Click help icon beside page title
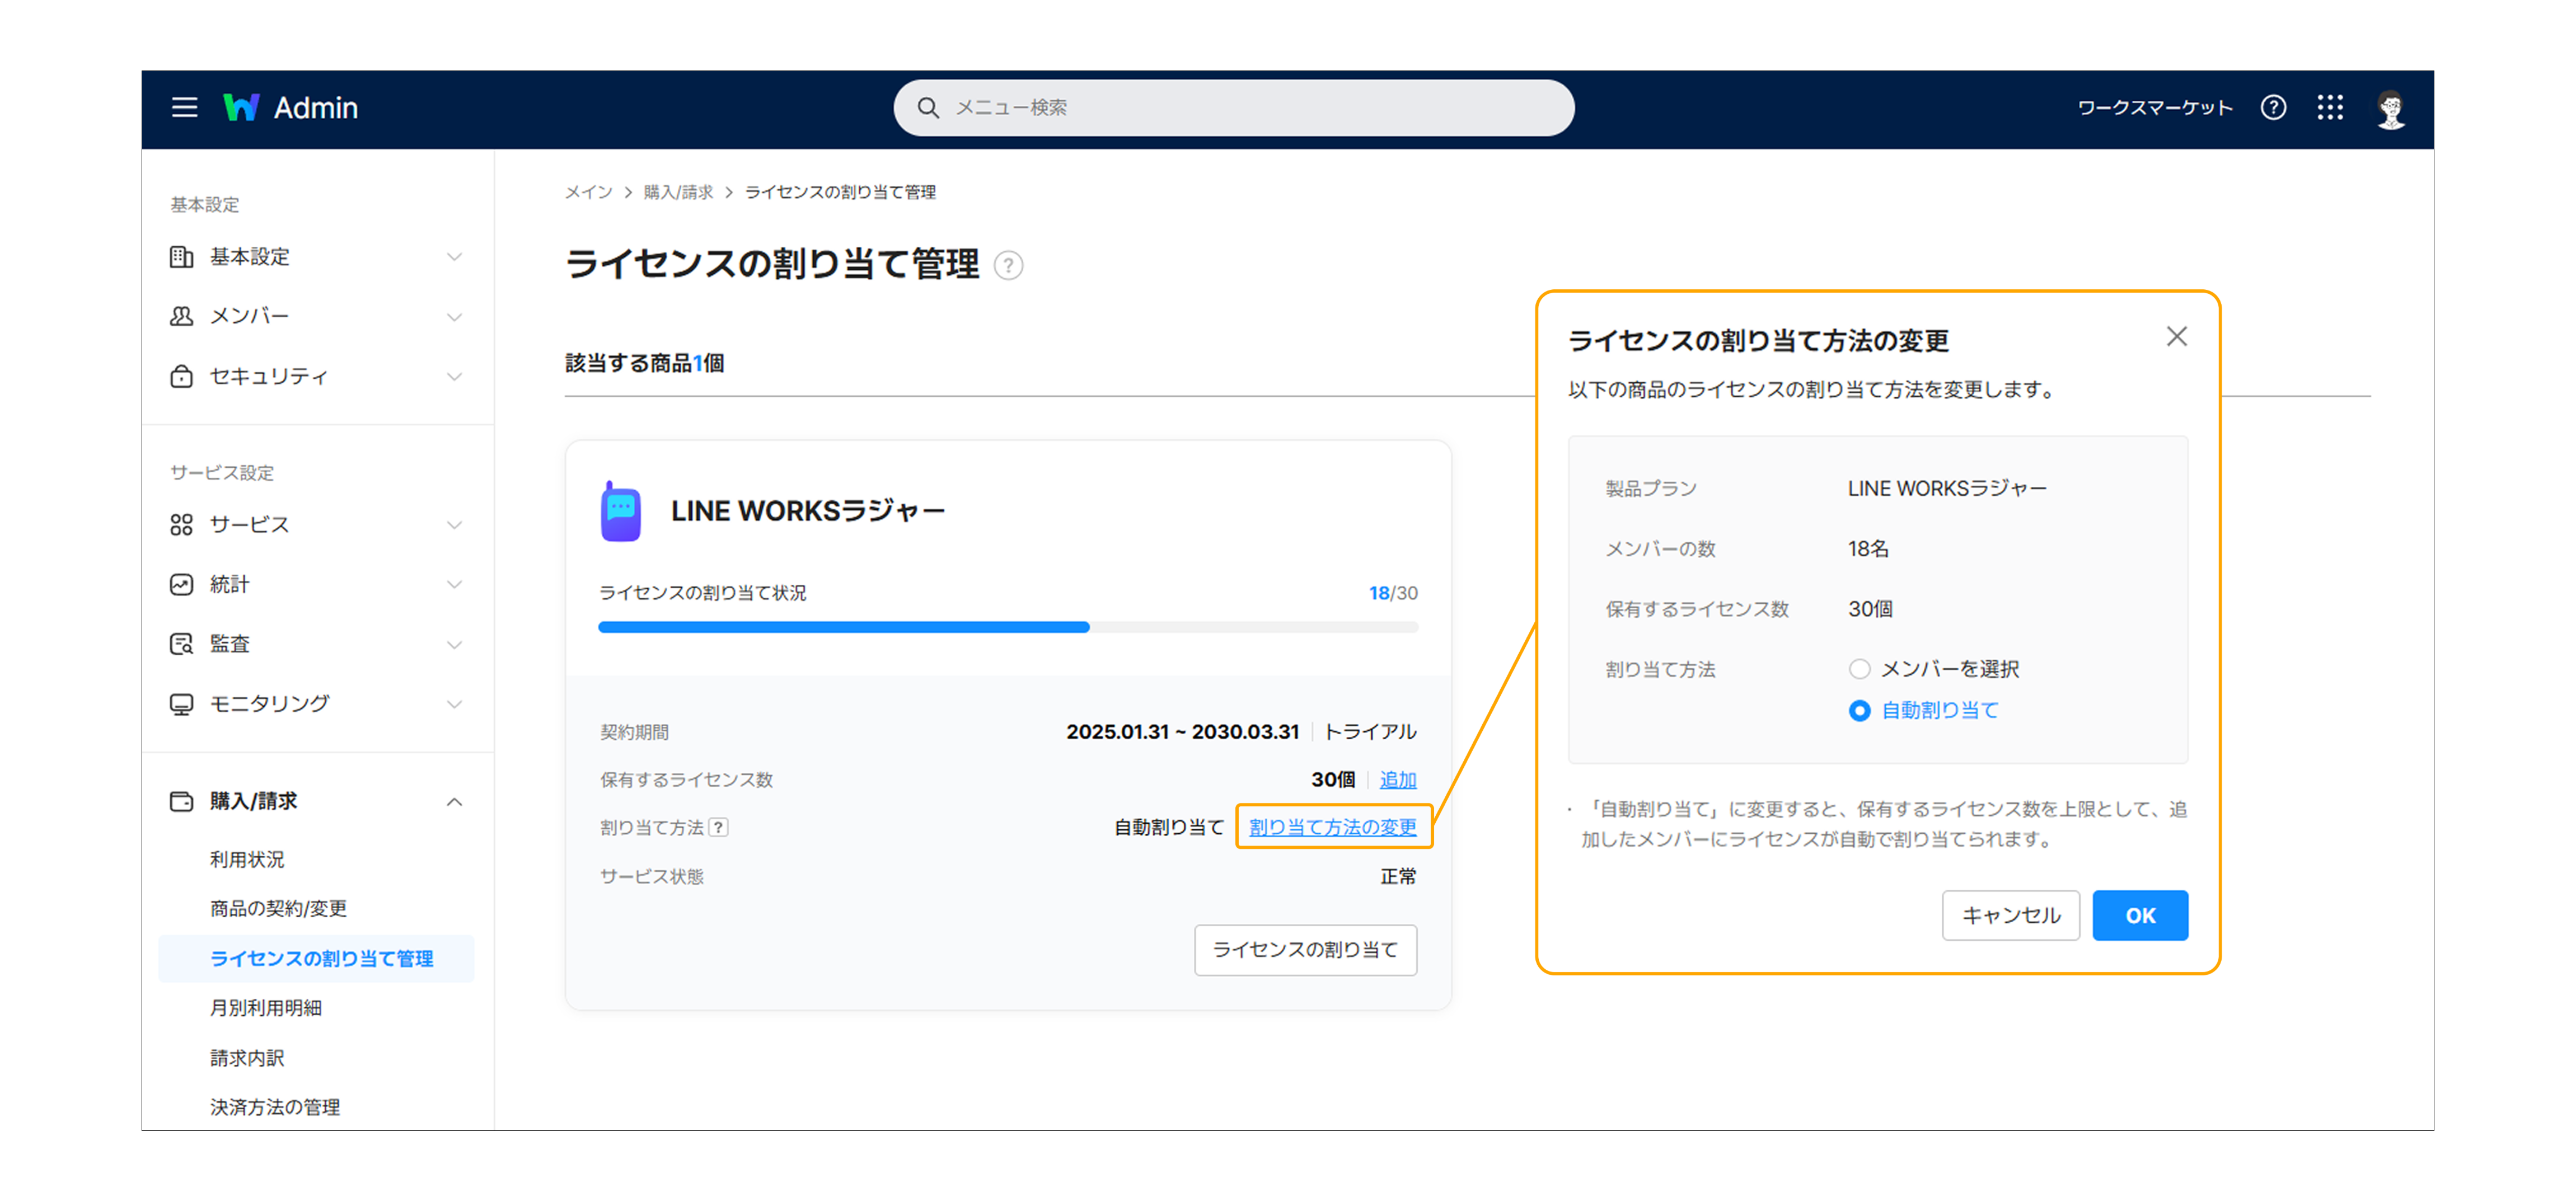Screen dimensions: 2576x1202 tap(1008, 266)
